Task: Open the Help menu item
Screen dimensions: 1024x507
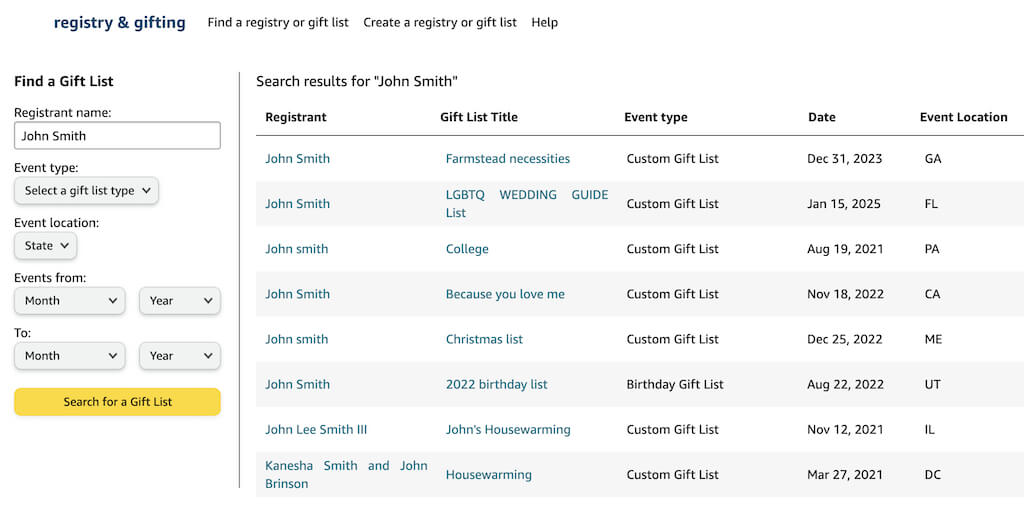Action: coord(545,22)
